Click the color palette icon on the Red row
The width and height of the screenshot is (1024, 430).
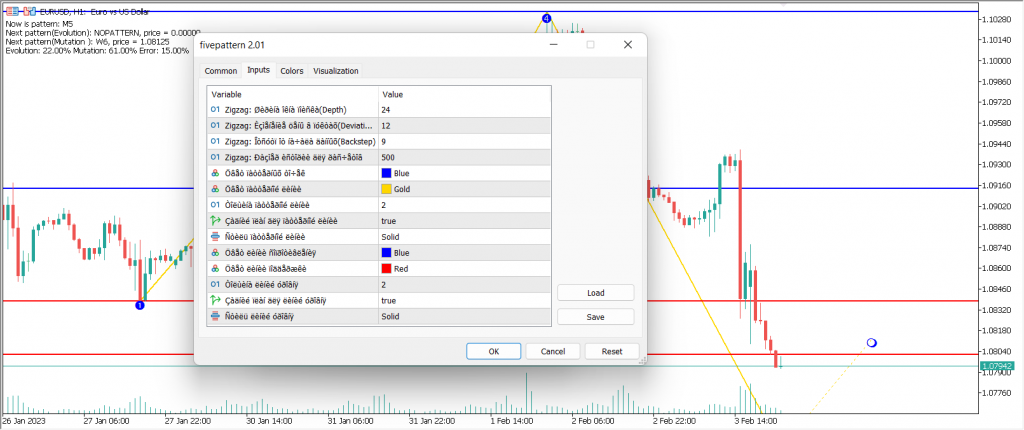(215, 268)
